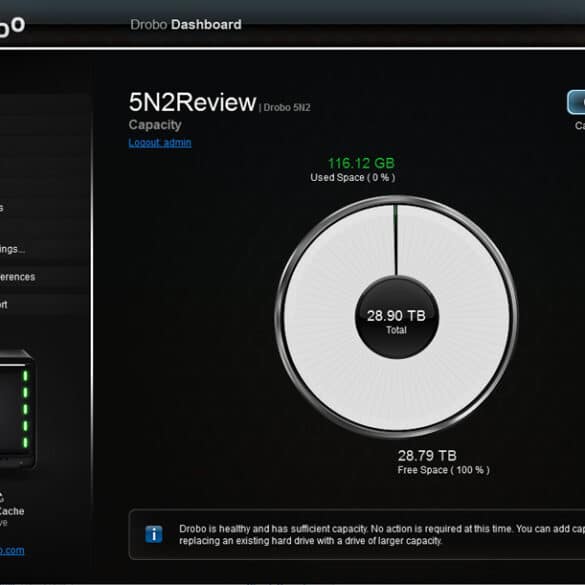The image size is (585, 585).
Task: Click the partly cut off blue button at top right
Action: click(x=576, y=102)
